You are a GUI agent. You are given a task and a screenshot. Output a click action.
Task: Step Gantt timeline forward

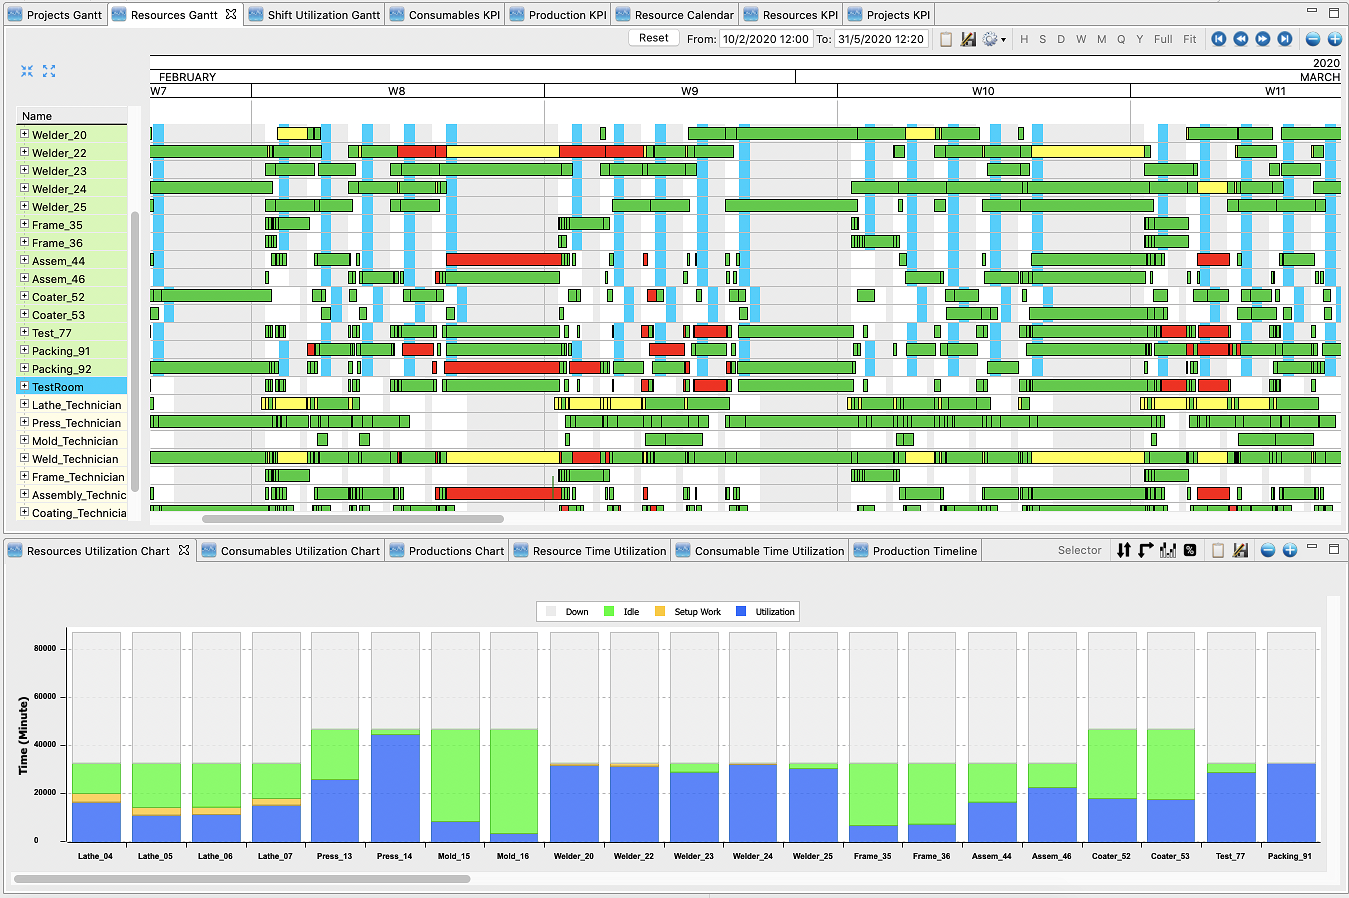1263,39
